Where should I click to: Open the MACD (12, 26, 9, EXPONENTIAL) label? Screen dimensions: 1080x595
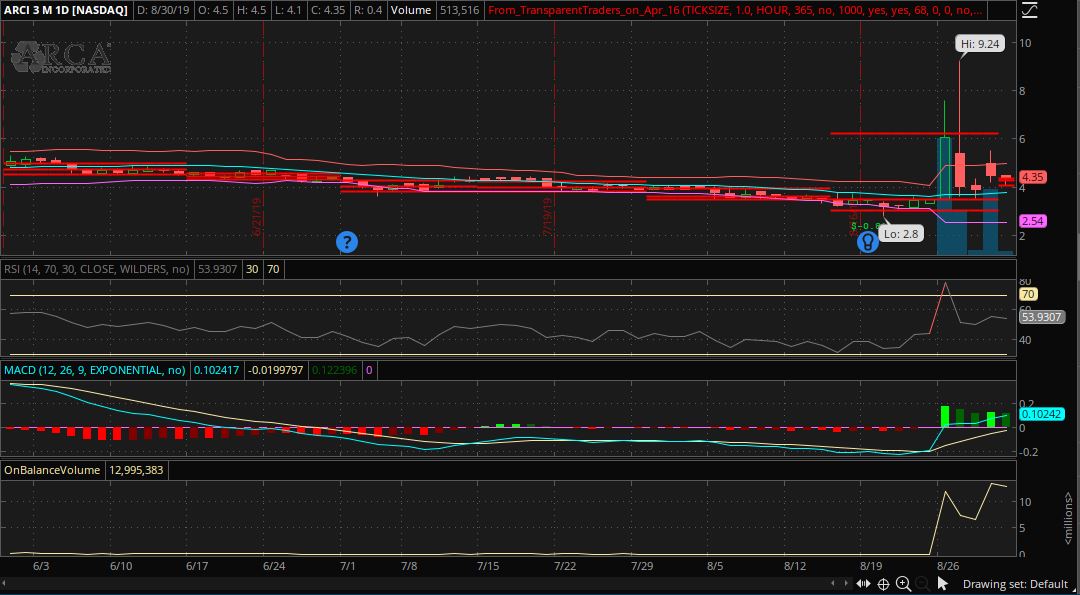[95, 370]
